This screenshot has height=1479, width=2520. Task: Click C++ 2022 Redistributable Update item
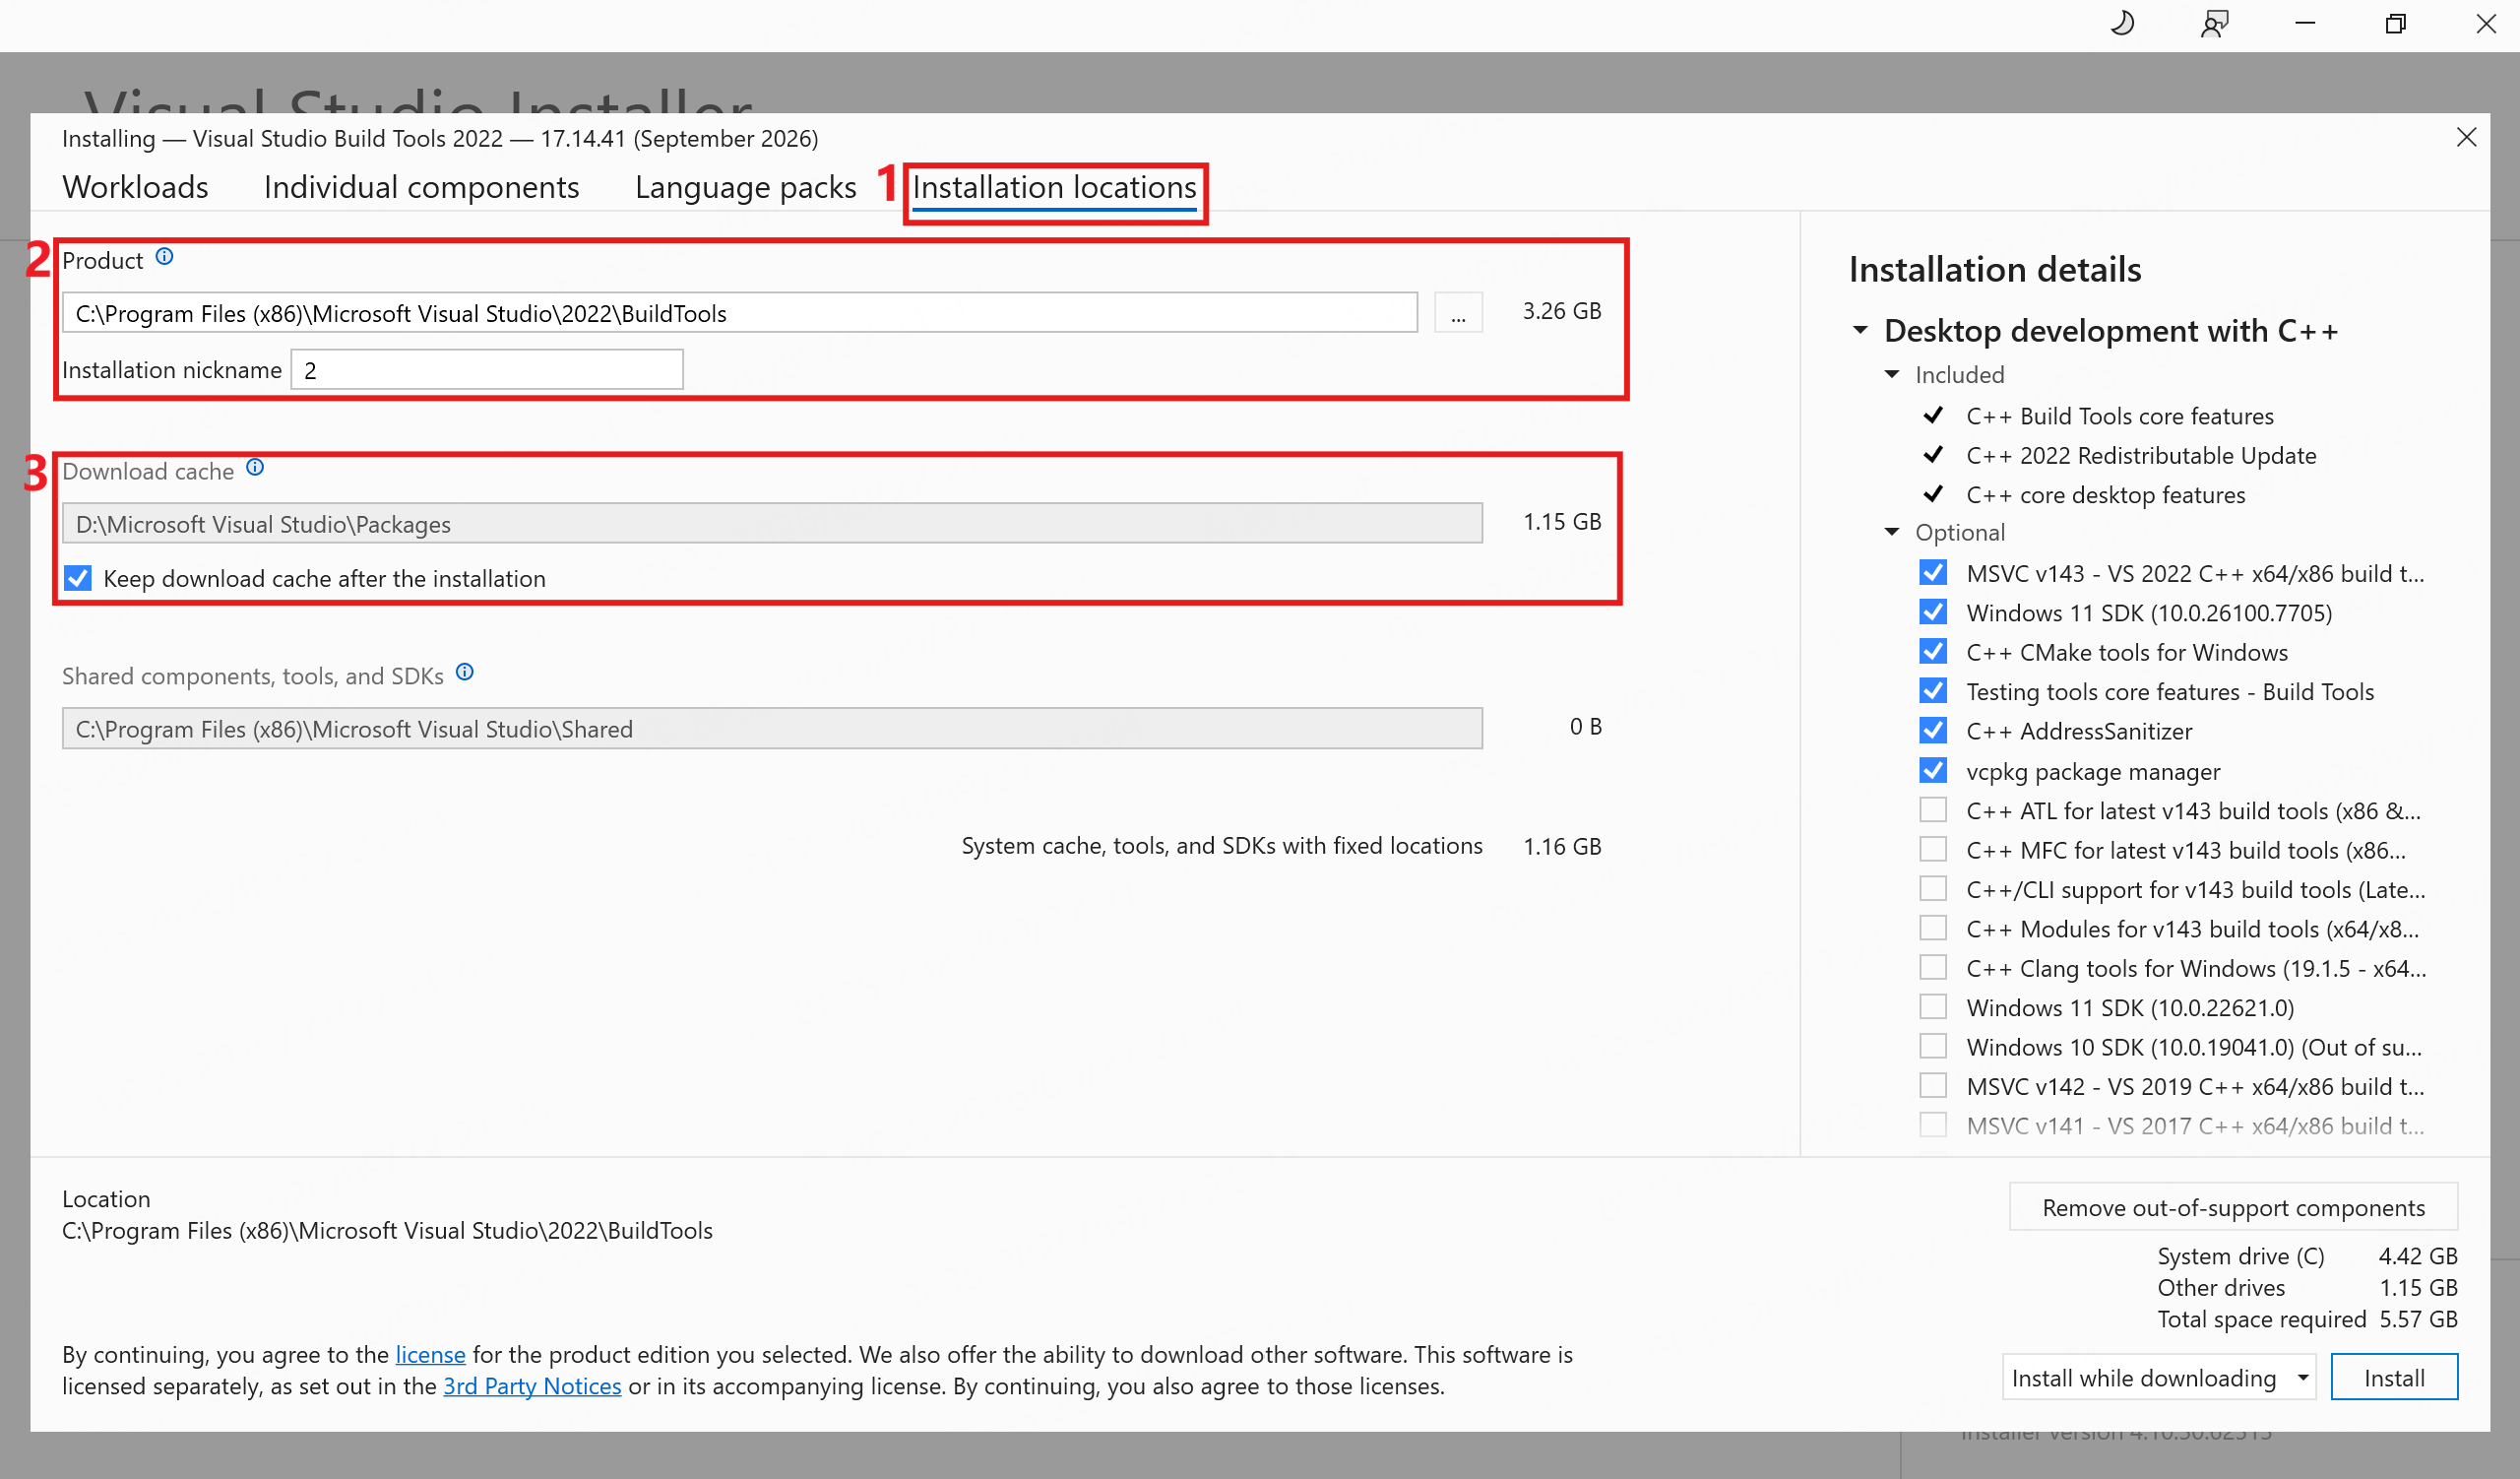click(2141, 455)
